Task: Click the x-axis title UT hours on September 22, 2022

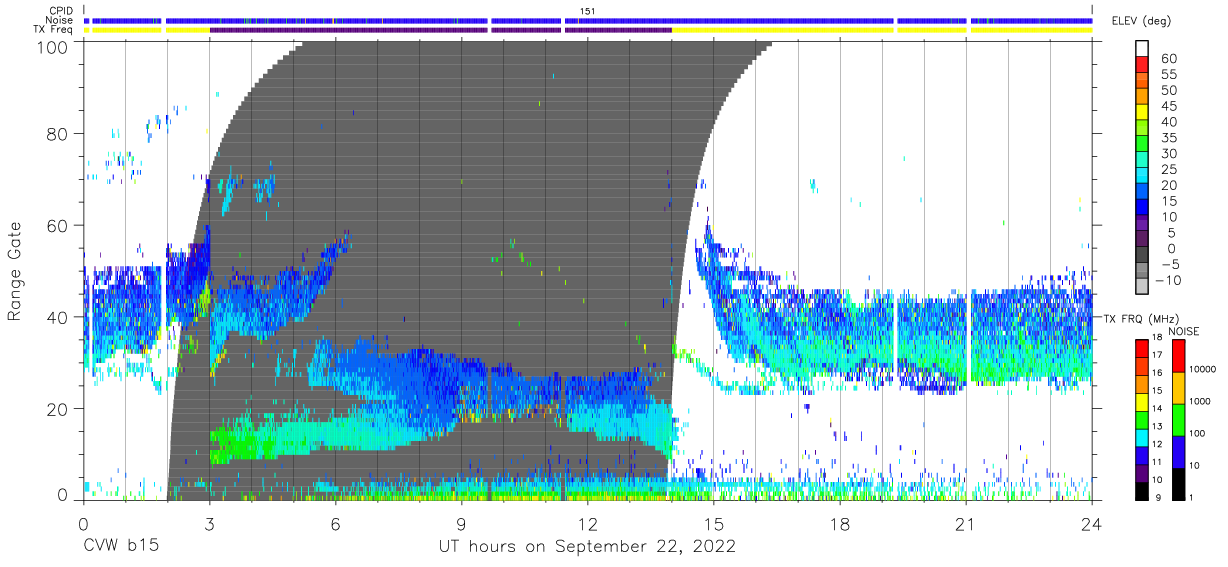Action: (587, 547)
